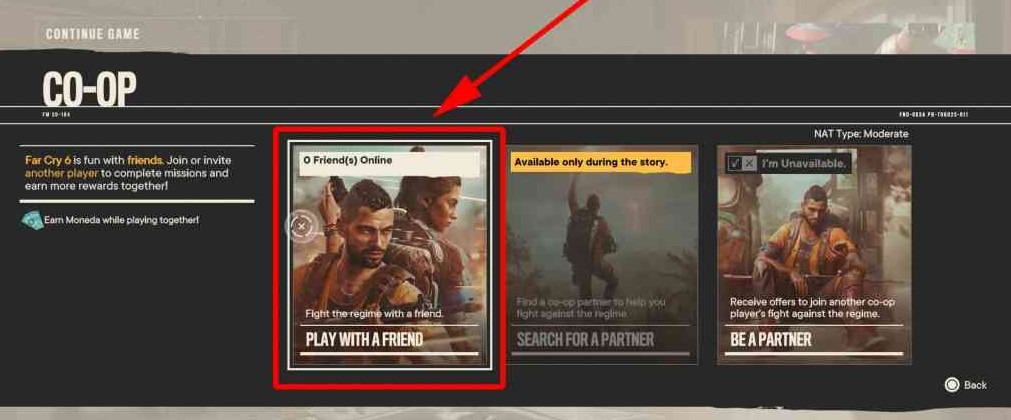Select the Search for a Partner card image
The image size is (1011, 420).
pos(602,255)
